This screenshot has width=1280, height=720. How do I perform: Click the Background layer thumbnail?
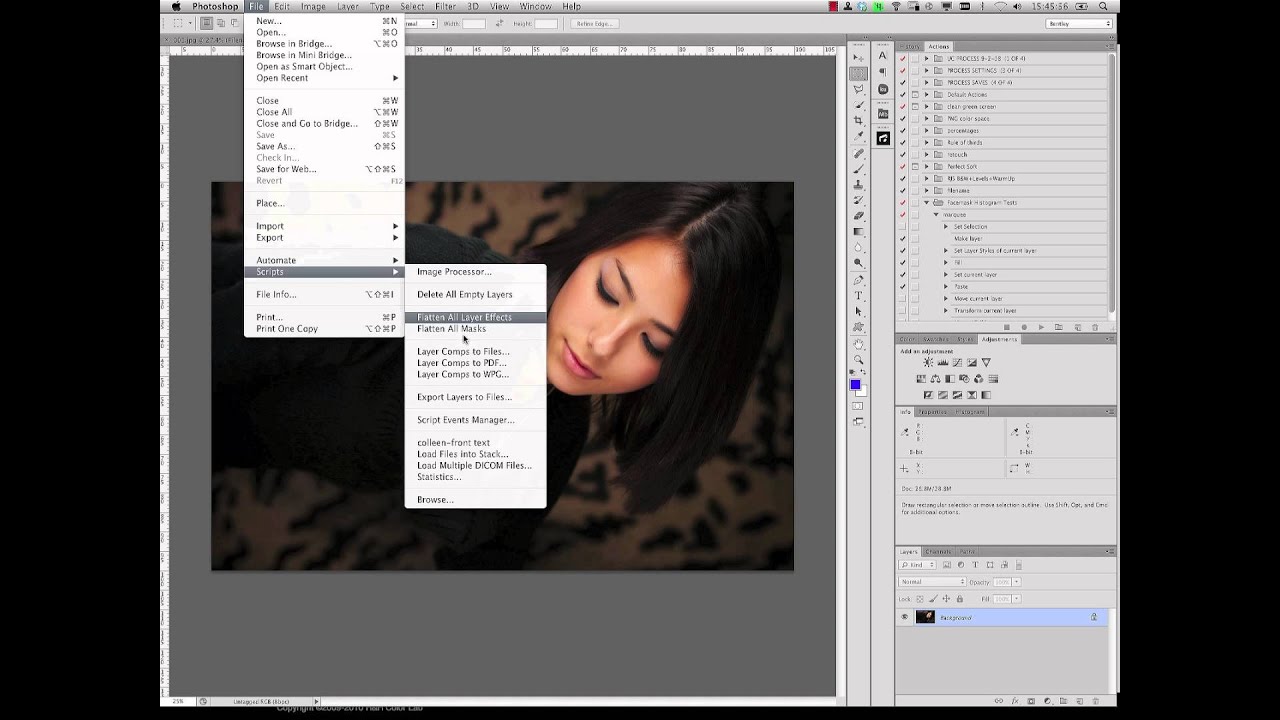[925, 617]
